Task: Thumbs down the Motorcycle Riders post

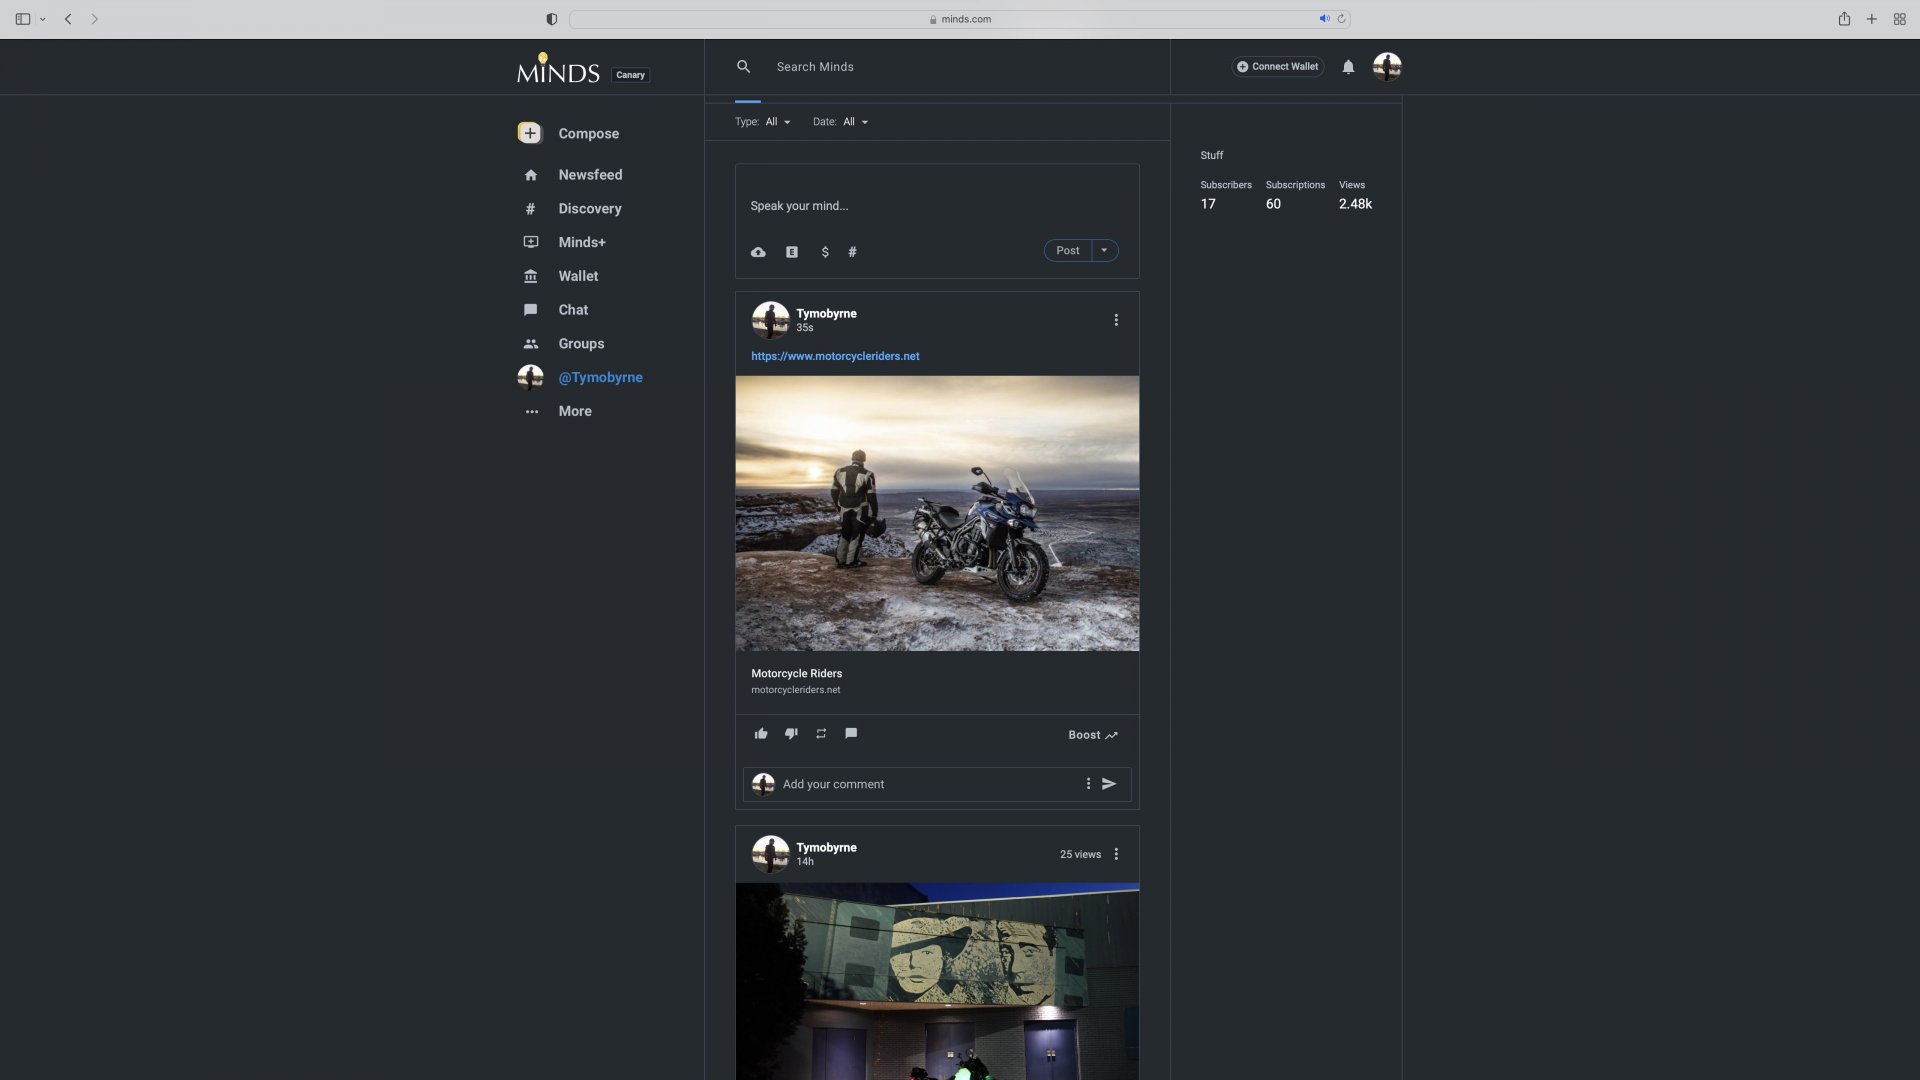Action: 791,734
